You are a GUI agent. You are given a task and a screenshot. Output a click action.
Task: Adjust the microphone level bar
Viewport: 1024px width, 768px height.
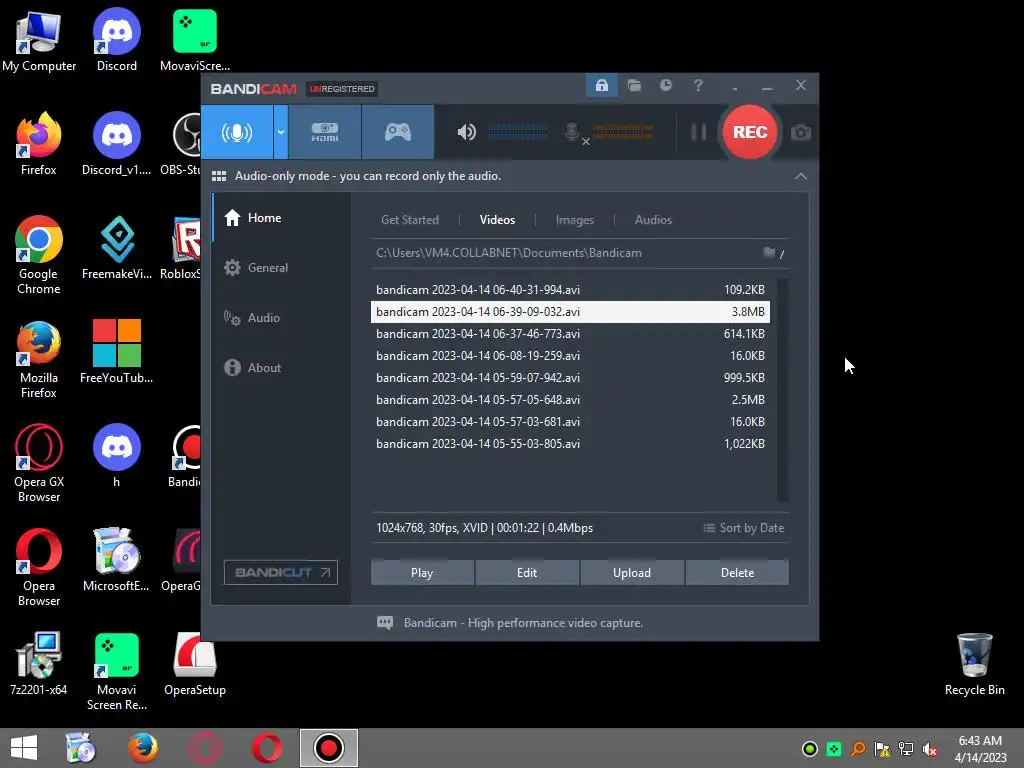(622, 133)
